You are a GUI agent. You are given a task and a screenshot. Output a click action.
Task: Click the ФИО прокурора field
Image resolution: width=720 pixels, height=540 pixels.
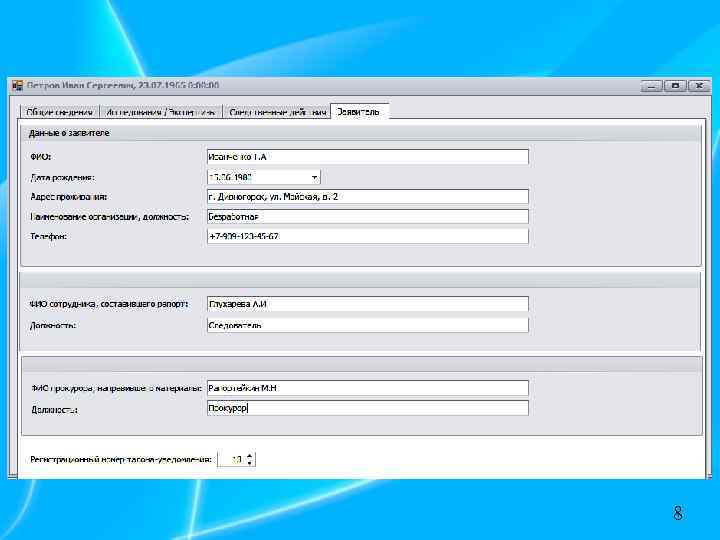[x=368, y=388]
